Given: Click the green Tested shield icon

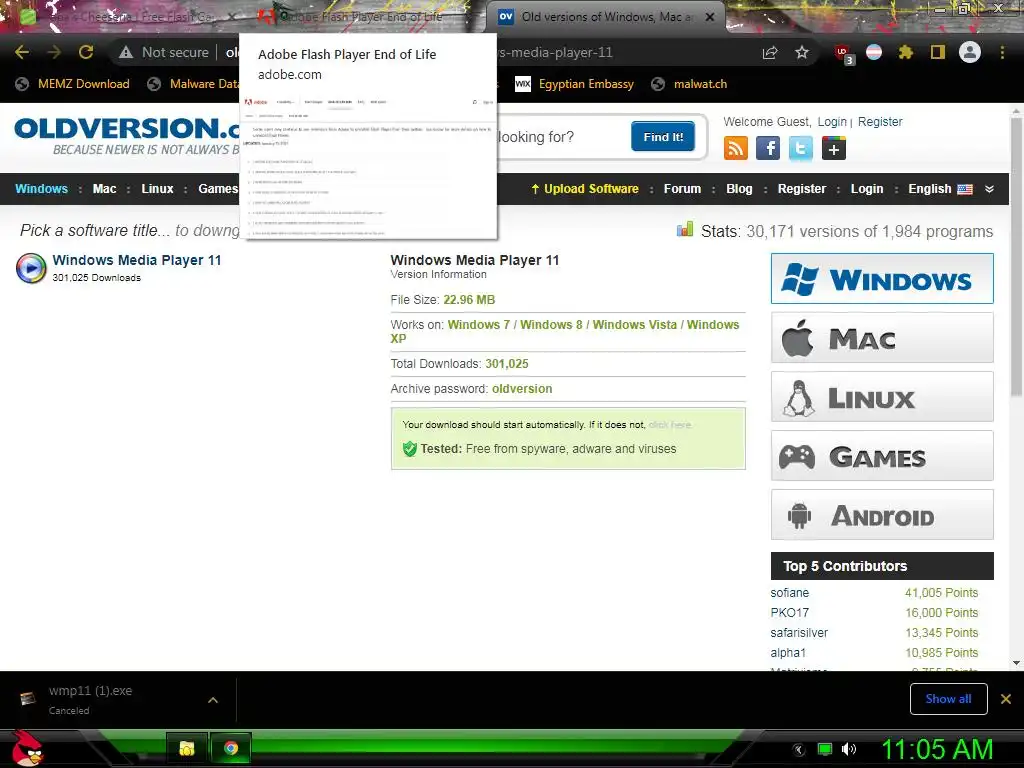Looking at the screenshot, I should [x=409, y=449].
